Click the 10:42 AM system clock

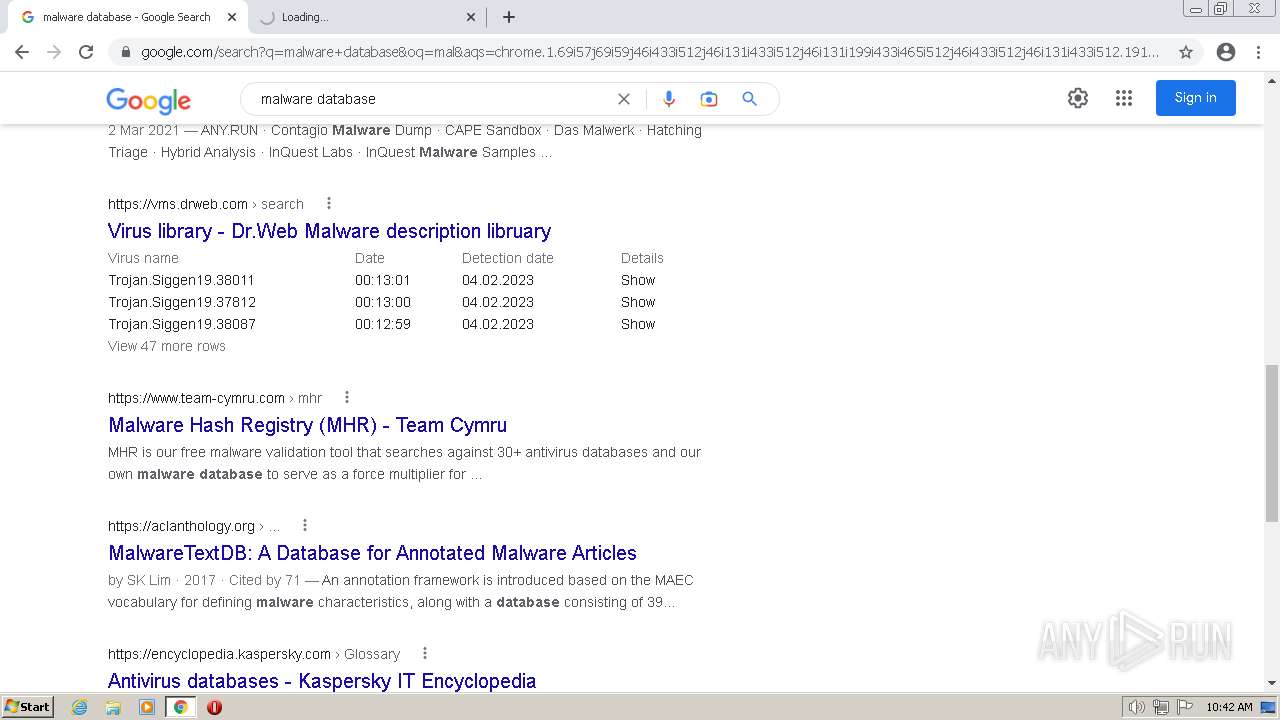(1229, 707)
